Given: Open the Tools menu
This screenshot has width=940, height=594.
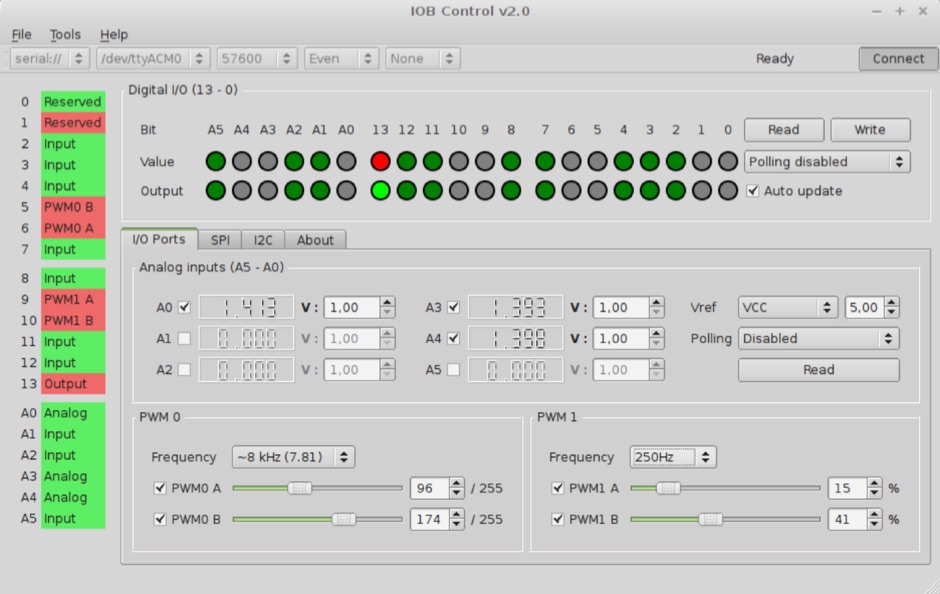Looking at the screenshot, I should [x=64, y=33].
